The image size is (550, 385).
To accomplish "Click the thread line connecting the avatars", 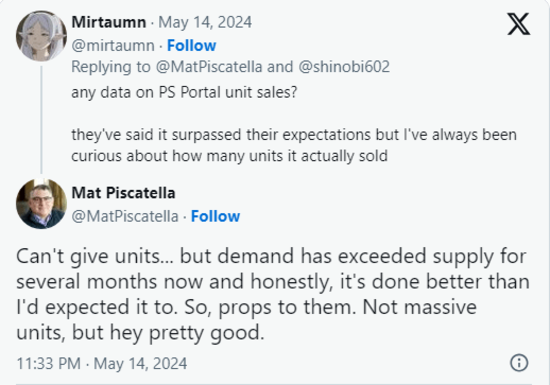I will tap(41, 120).
